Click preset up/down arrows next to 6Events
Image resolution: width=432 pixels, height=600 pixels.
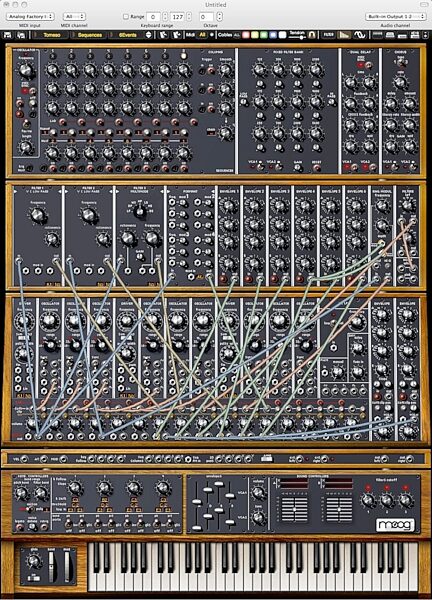pyautogui.click(x=149, y=35)
